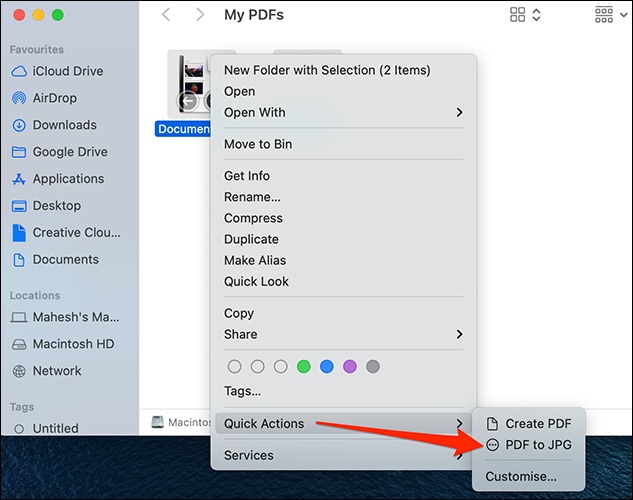Select Network under Locations
This screenshot has width=633, height=500.
(x=57, y=370)
